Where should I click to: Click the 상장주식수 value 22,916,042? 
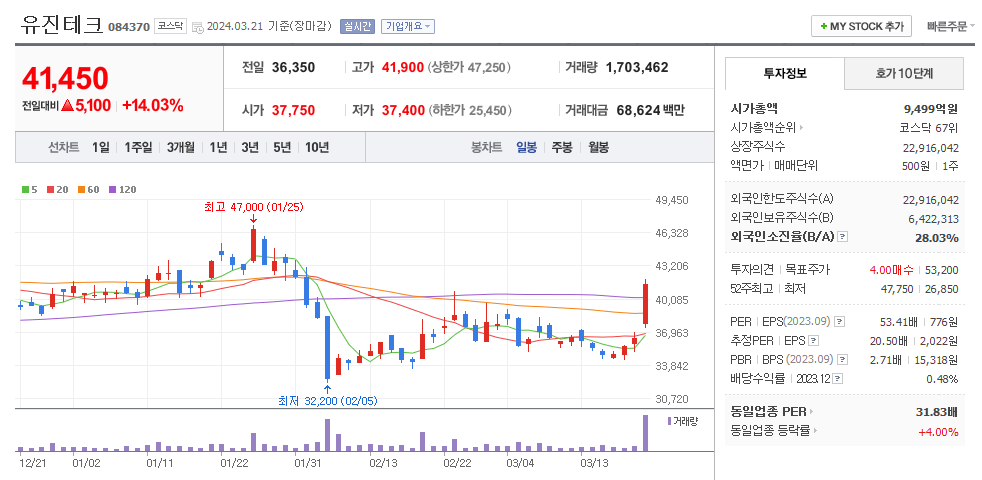click(931, 147)
